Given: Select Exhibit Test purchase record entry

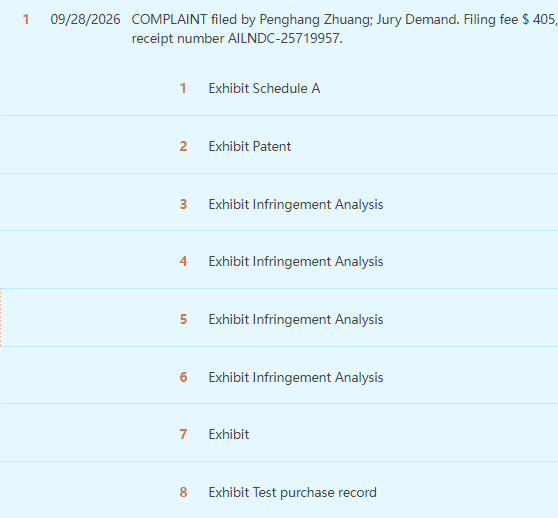Looking at the screenshot, I should (292, 492).
